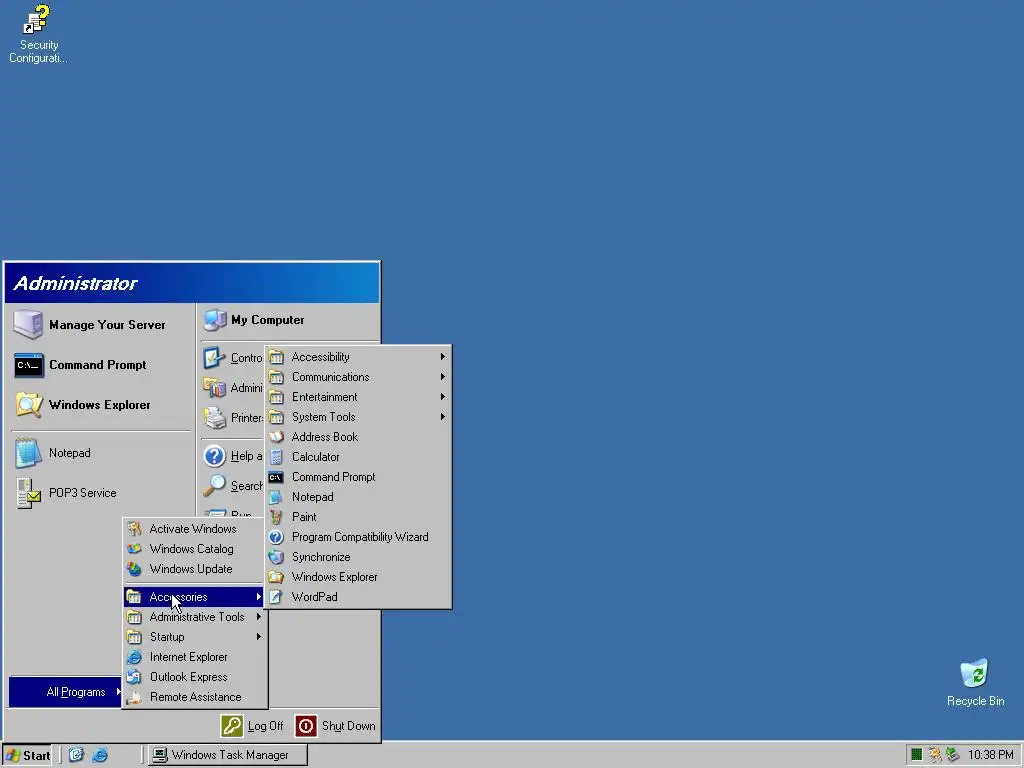Click the Administrator user name header
The height and width of the screenshot is (768, 1024).
[x=75, y=283]
